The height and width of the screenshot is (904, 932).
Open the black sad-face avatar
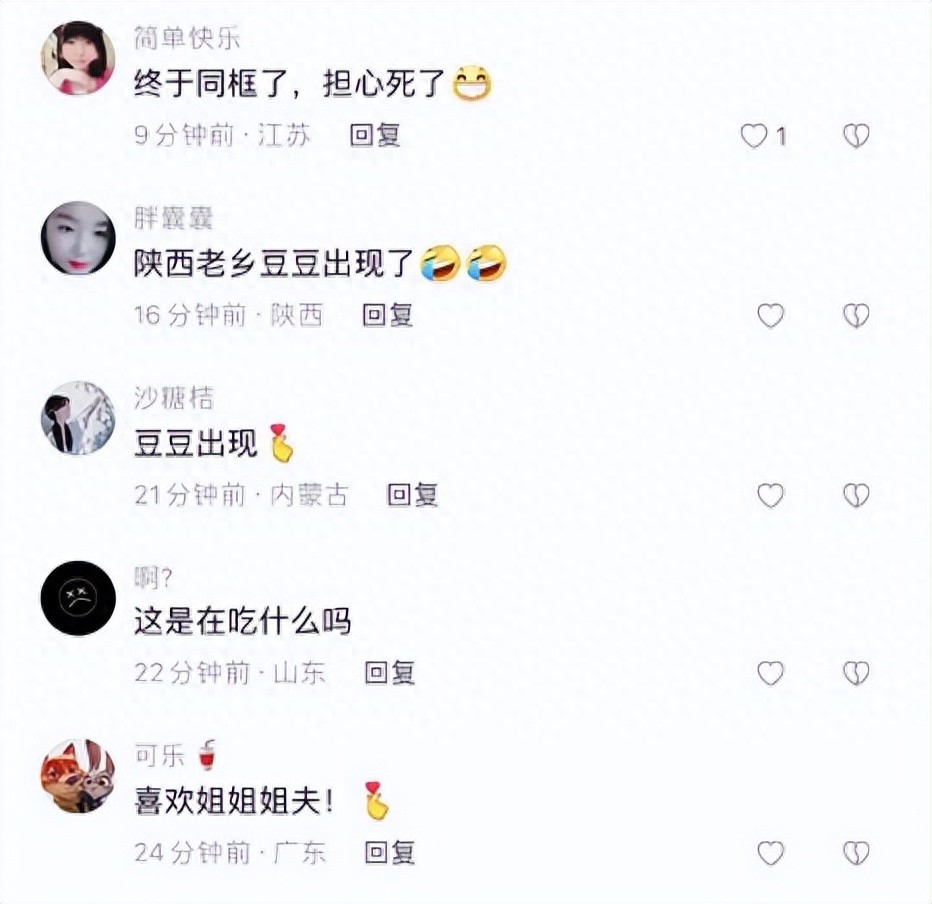coord(78,598)
